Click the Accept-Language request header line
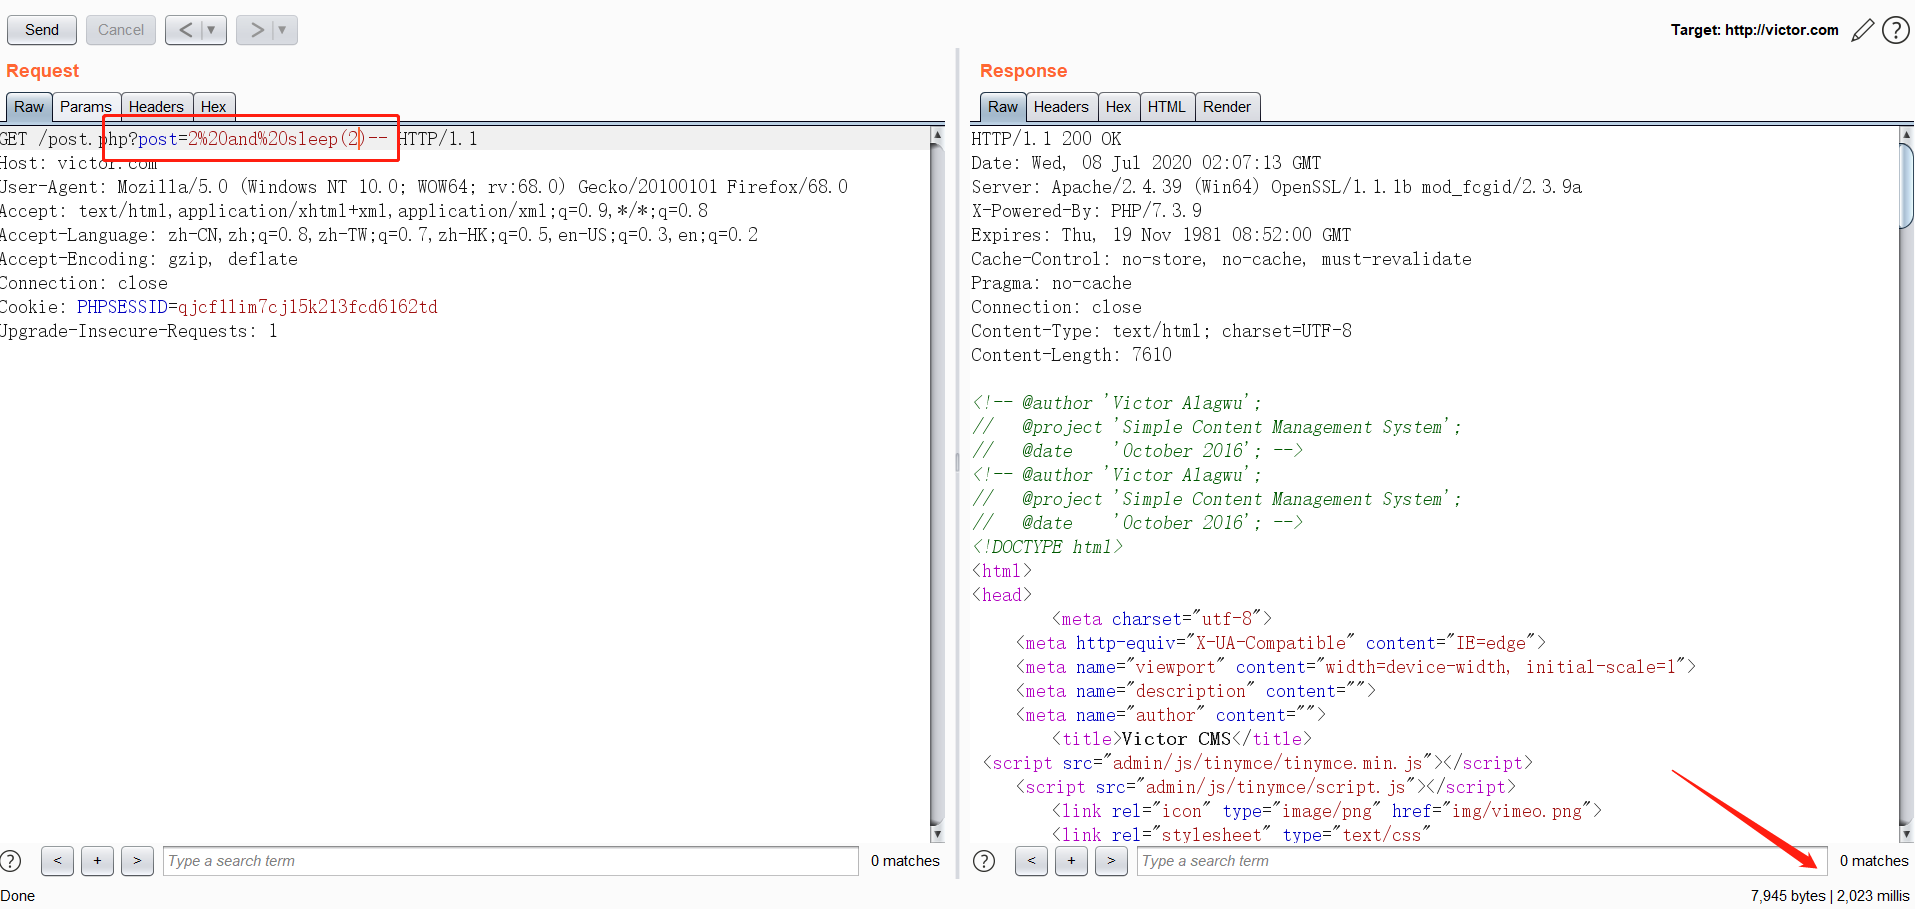 tap(379, 235)
